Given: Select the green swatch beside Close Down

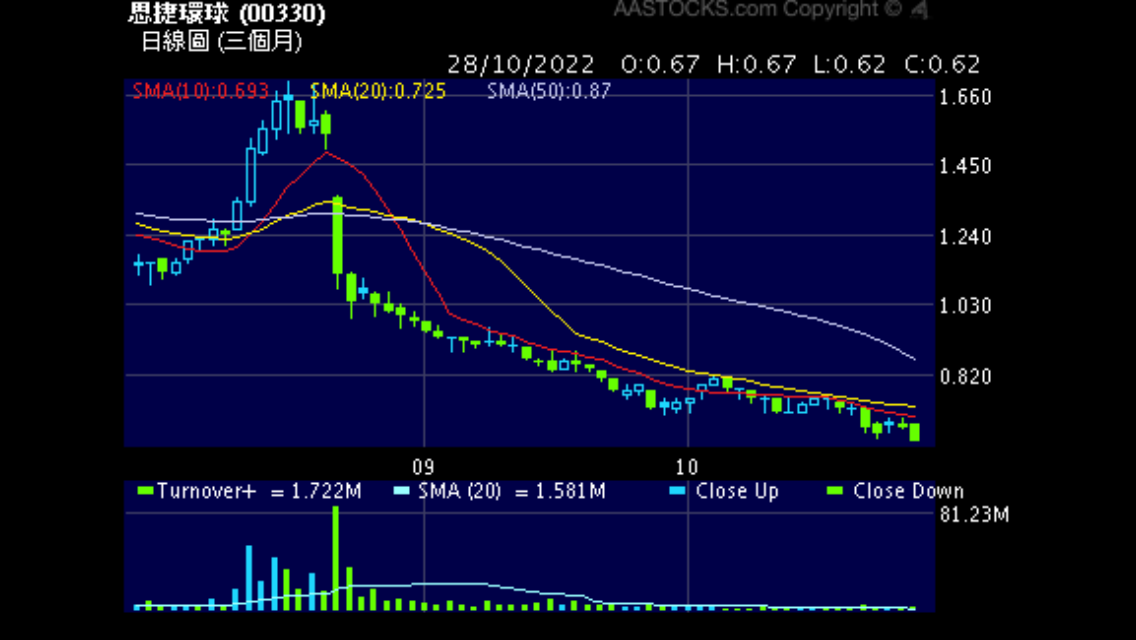Looking at the screenshot, I should click(x=835, y=491).
